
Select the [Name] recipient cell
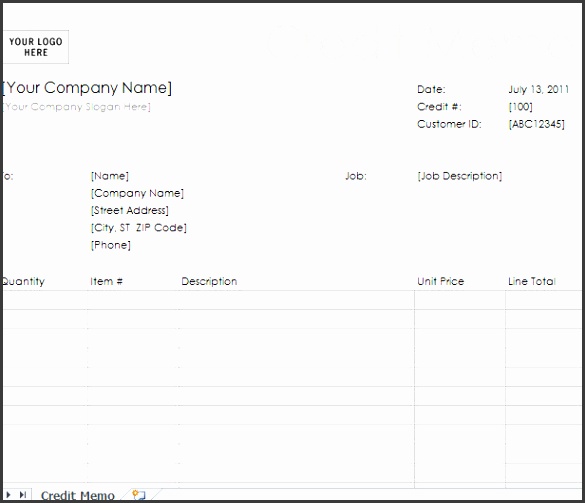[x=110, y=176]
